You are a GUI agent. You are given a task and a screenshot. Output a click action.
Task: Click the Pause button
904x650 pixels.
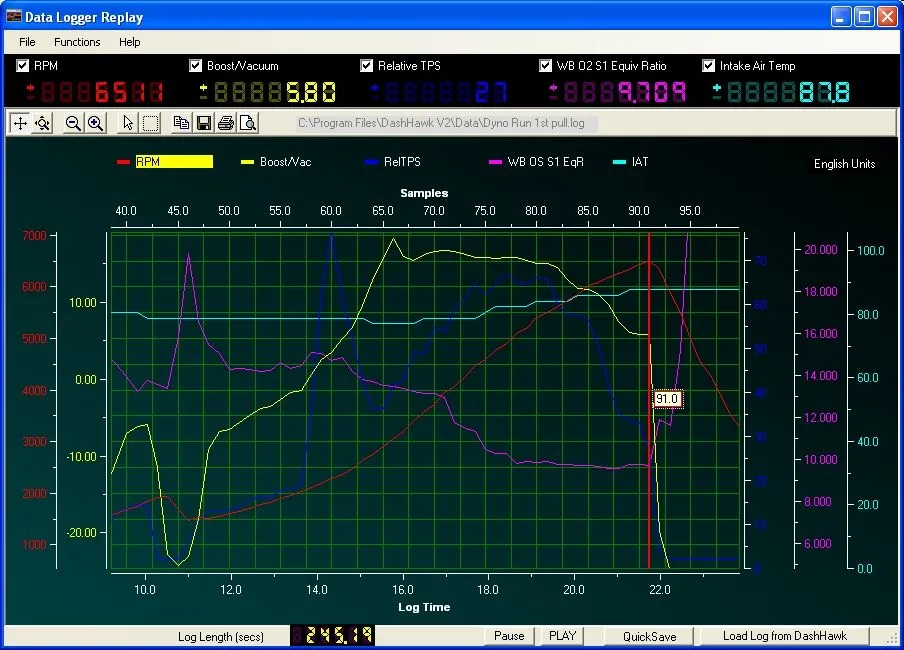tap(509, 636)
